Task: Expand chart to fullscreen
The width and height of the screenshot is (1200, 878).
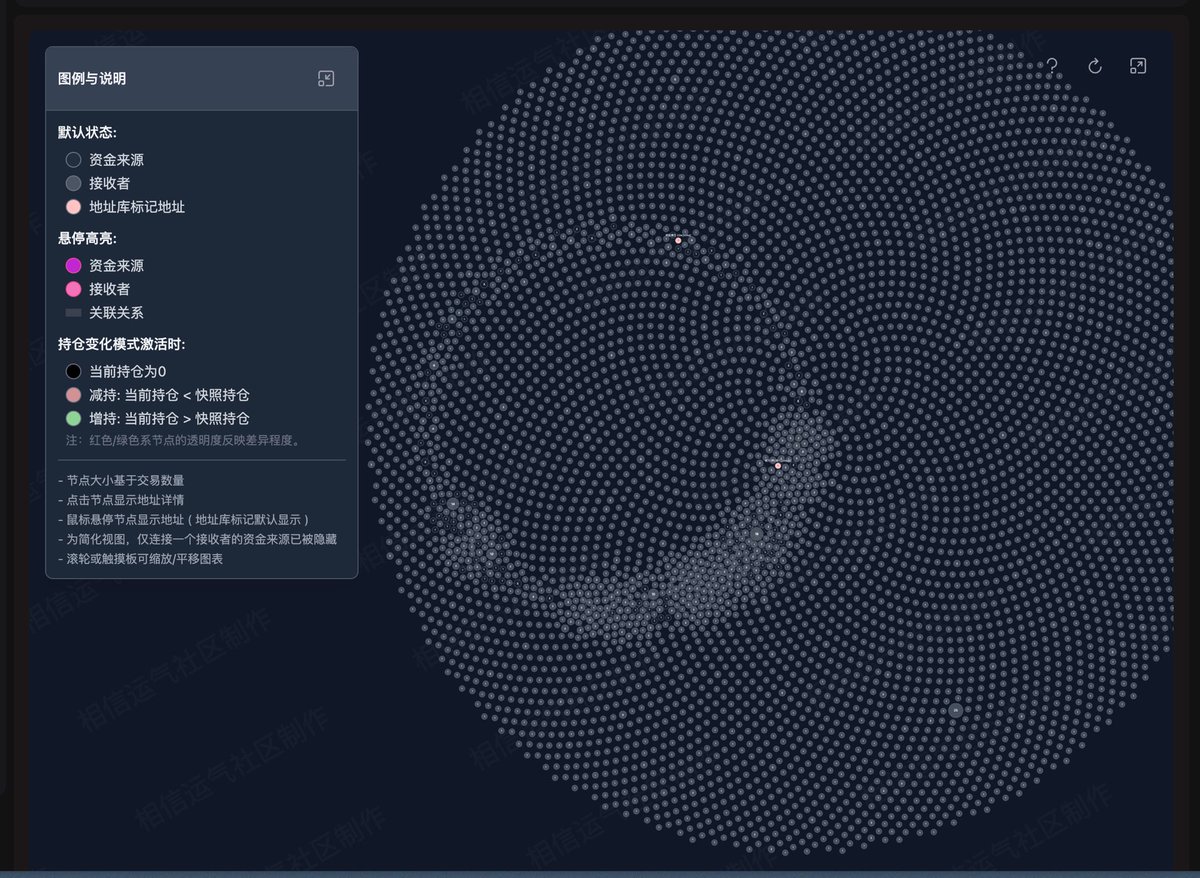Action: click(x=1138, y=66)
